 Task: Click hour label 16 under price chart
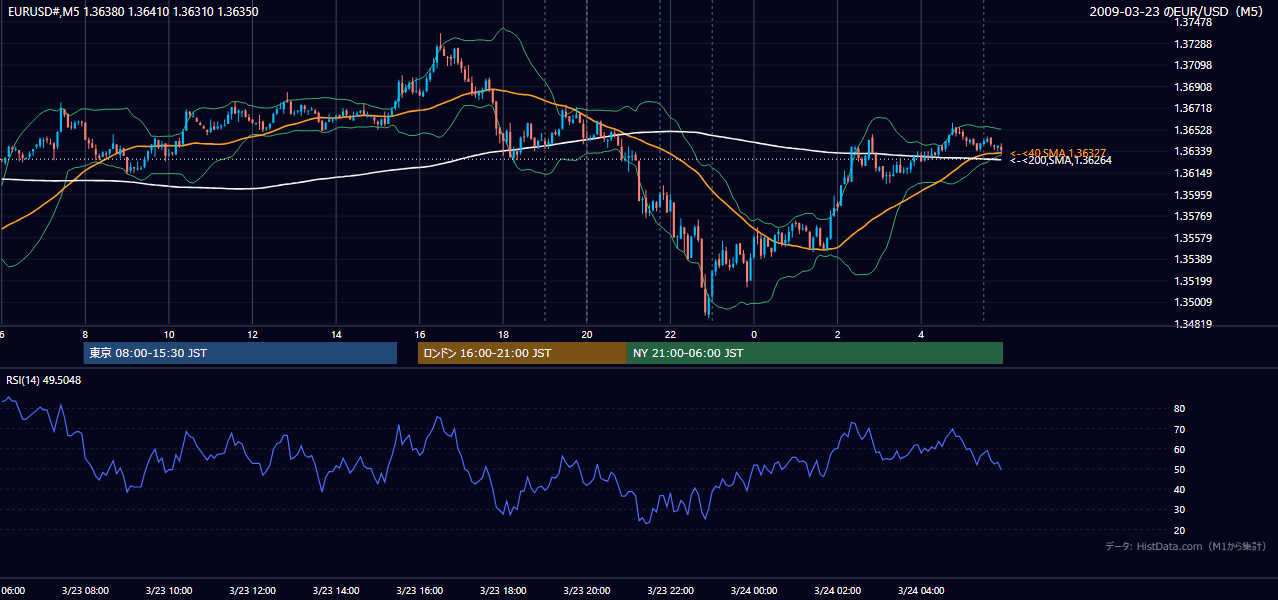pyautogui.click(x=420, y=335)
